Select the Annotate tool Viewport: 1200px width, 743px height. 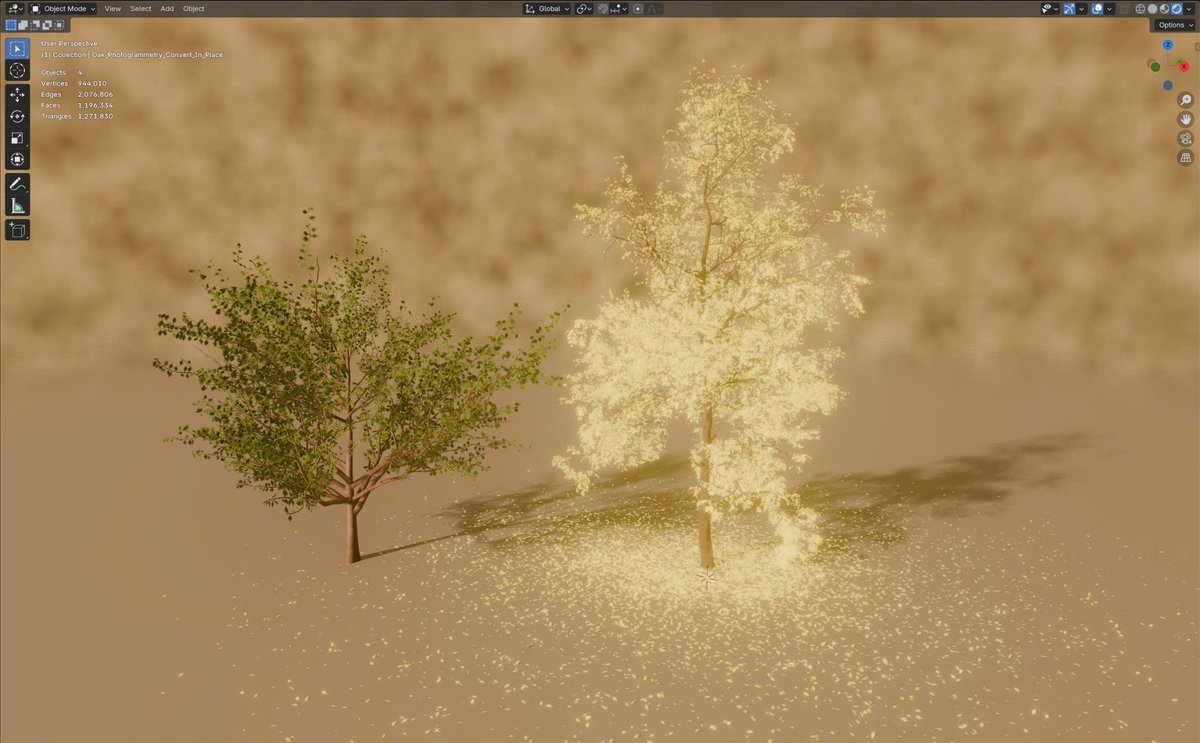16,183
